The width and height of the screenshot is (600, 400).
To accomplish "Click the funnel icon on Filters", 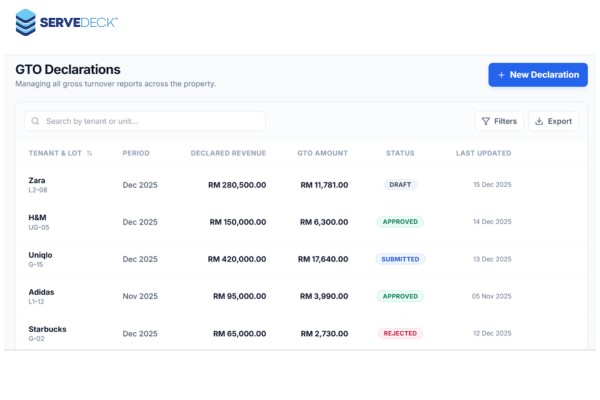I will tap(485, 121).
